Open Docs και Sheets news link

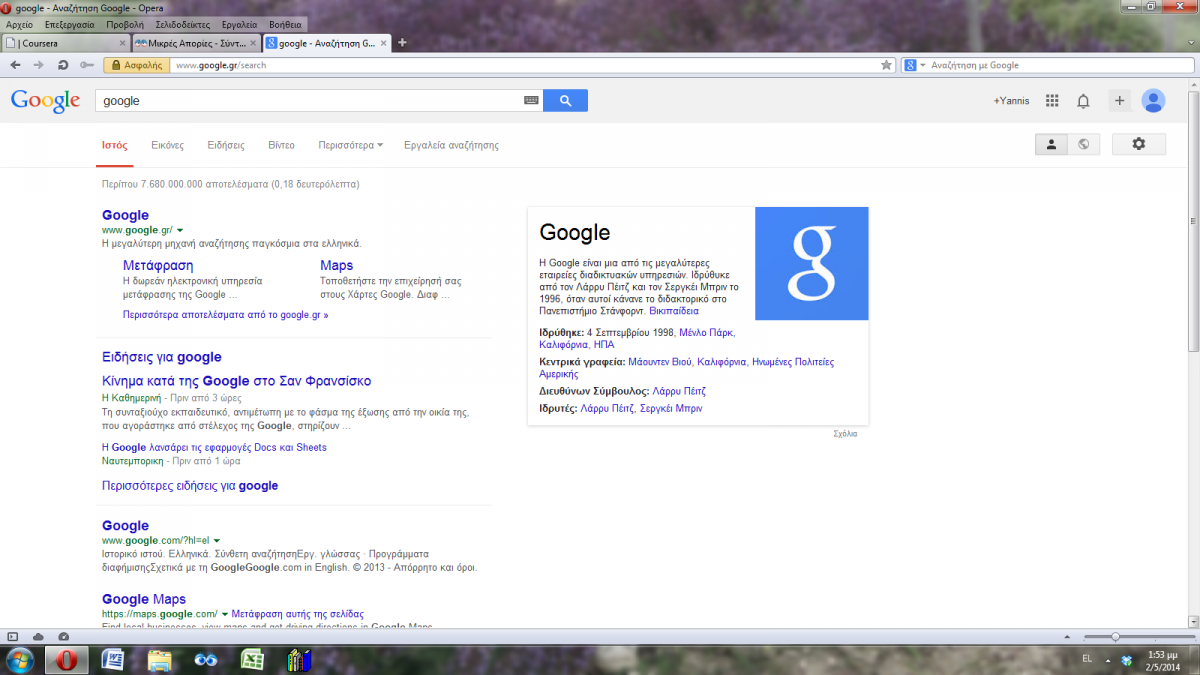[214, 447]
